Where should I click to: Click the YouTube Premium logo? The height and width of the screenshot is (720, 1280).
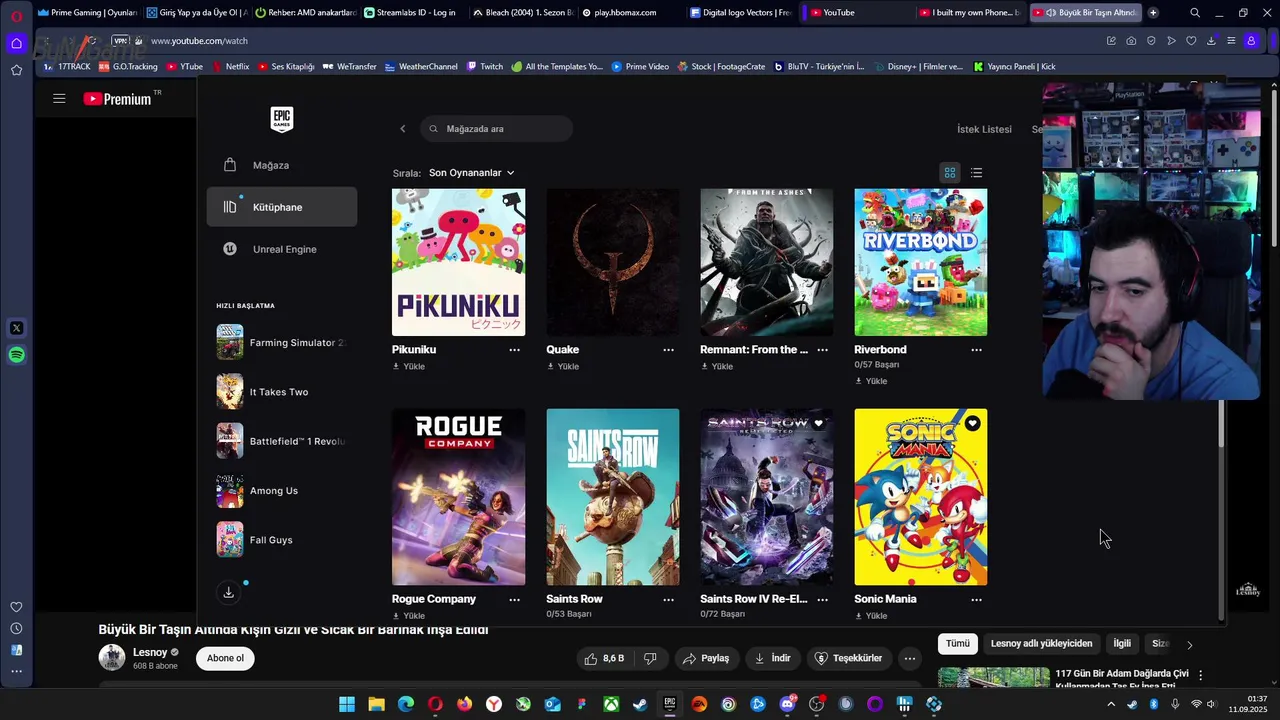pyautogui.click(x=117, y=98)
